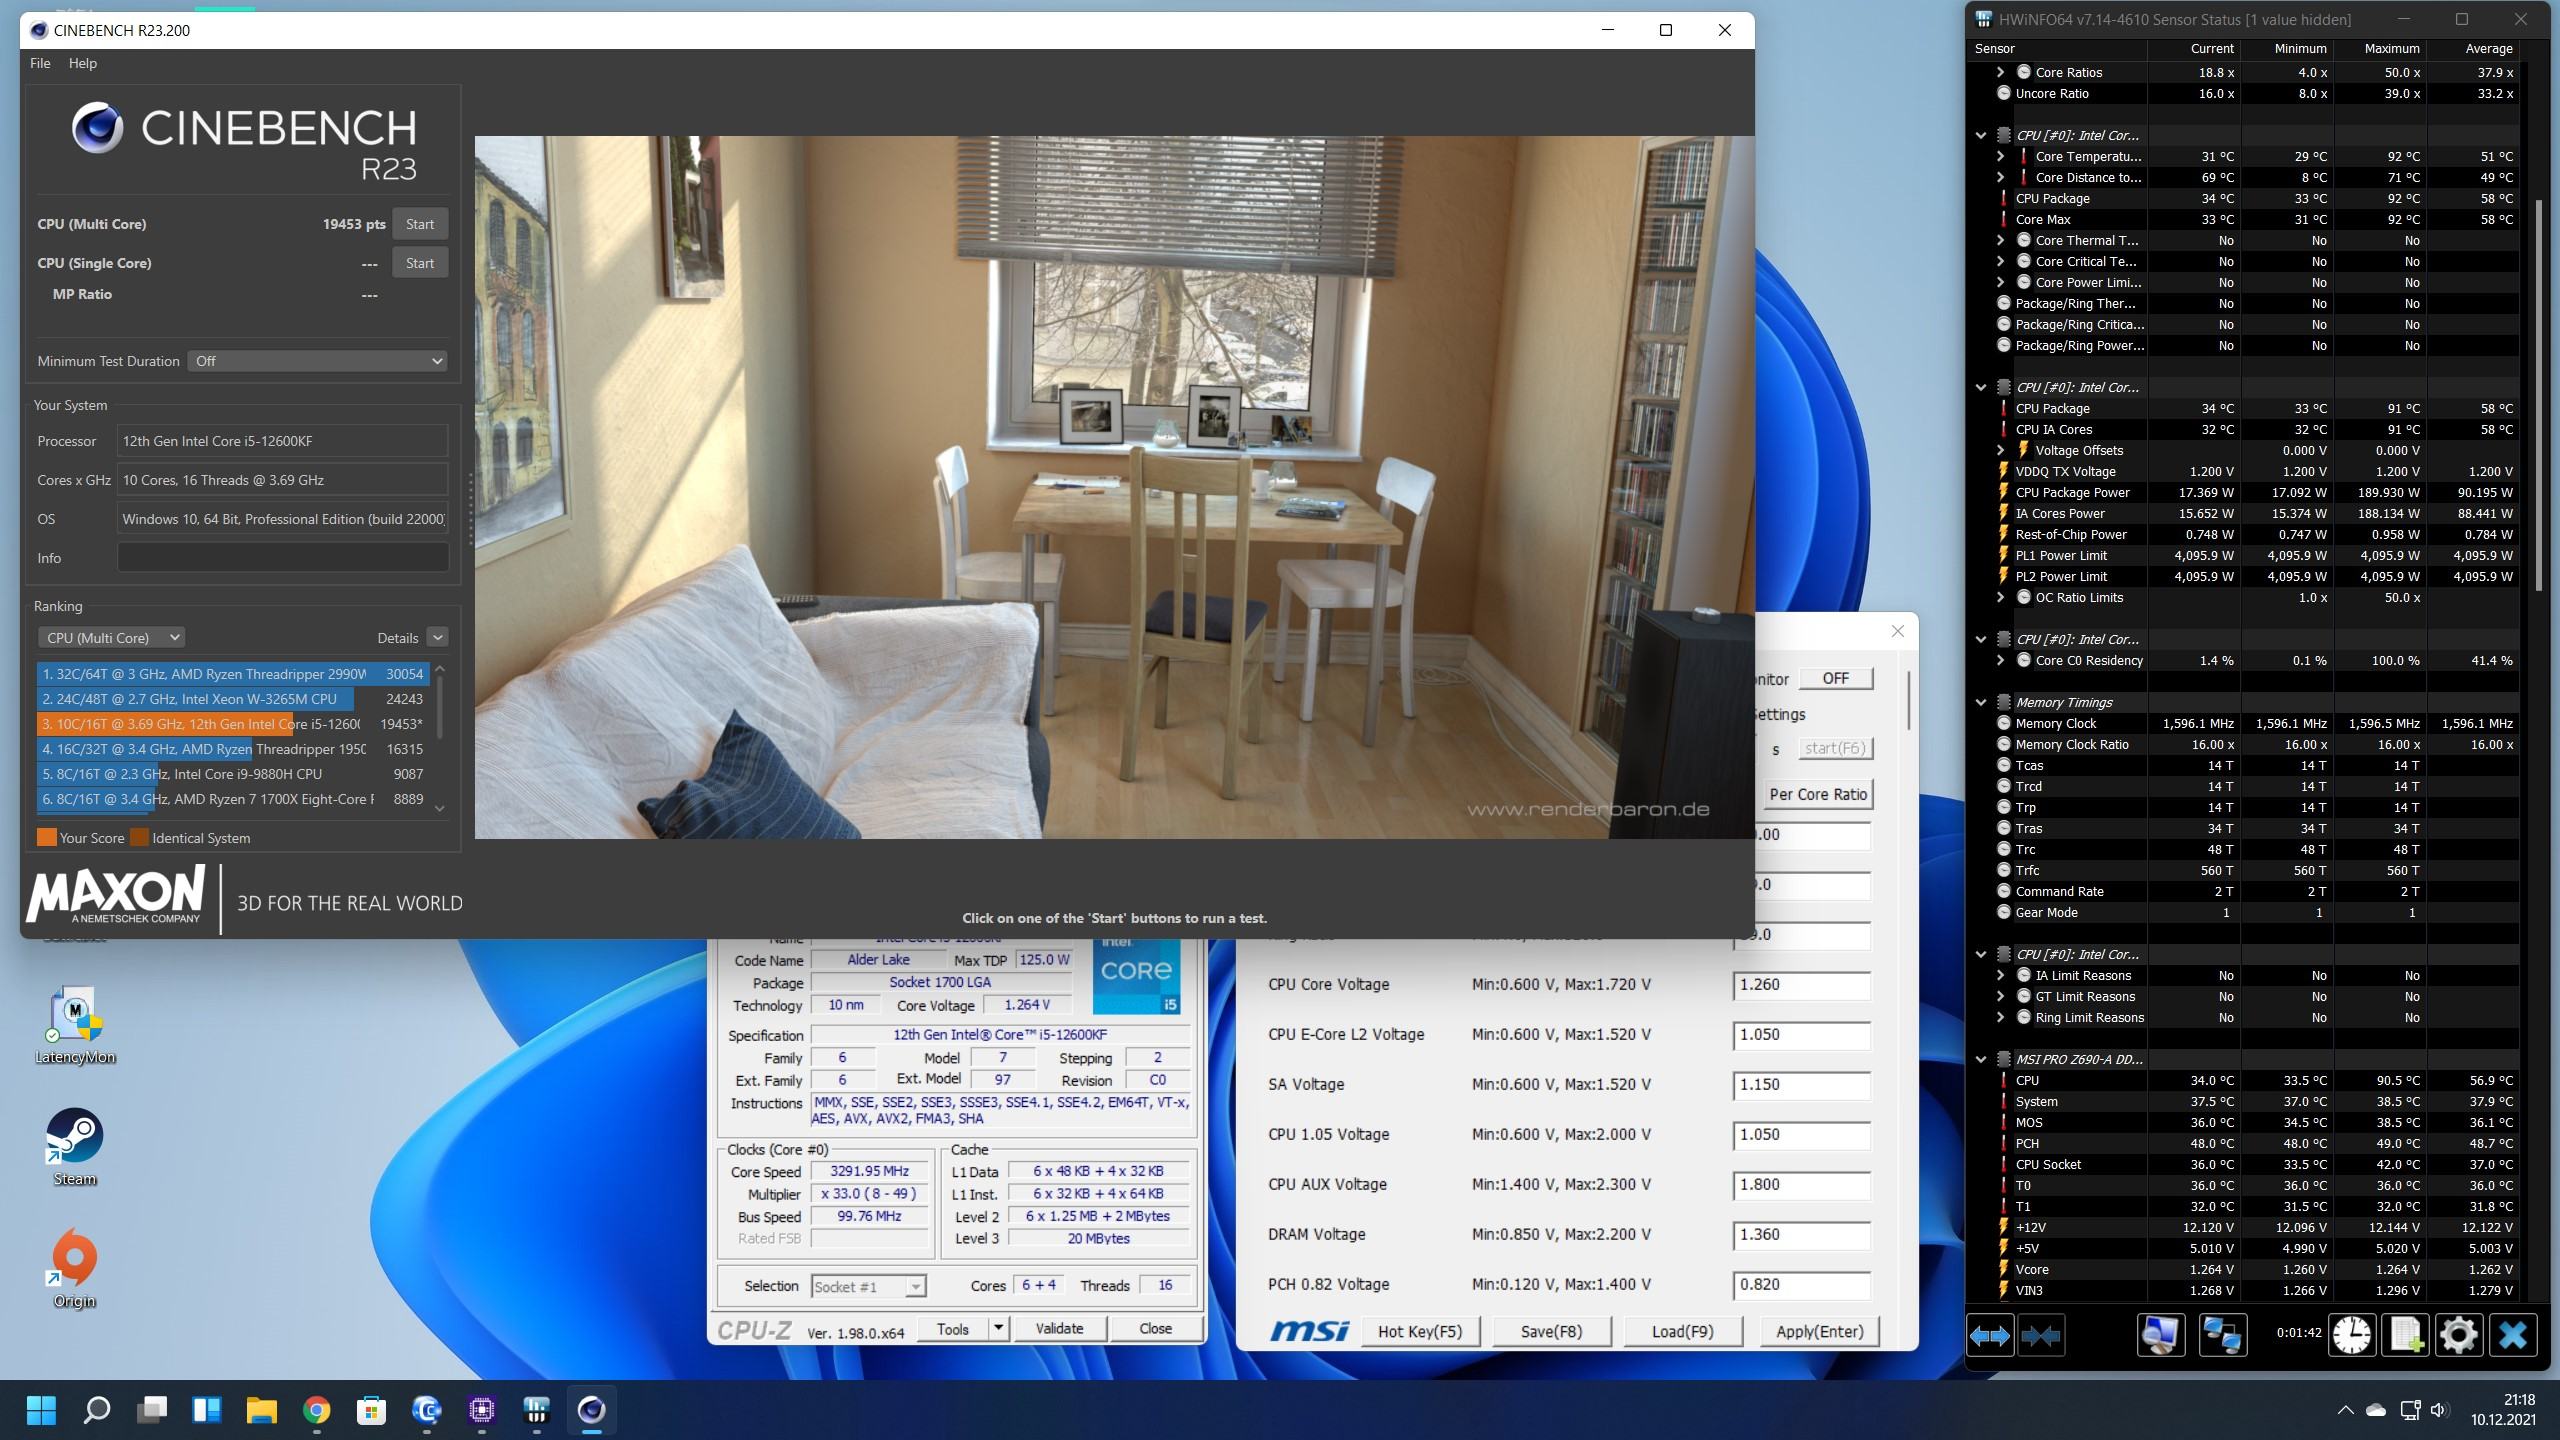Expand Core Ratios sensor row
The image size is (2560, 1440).
point(2000,73)
